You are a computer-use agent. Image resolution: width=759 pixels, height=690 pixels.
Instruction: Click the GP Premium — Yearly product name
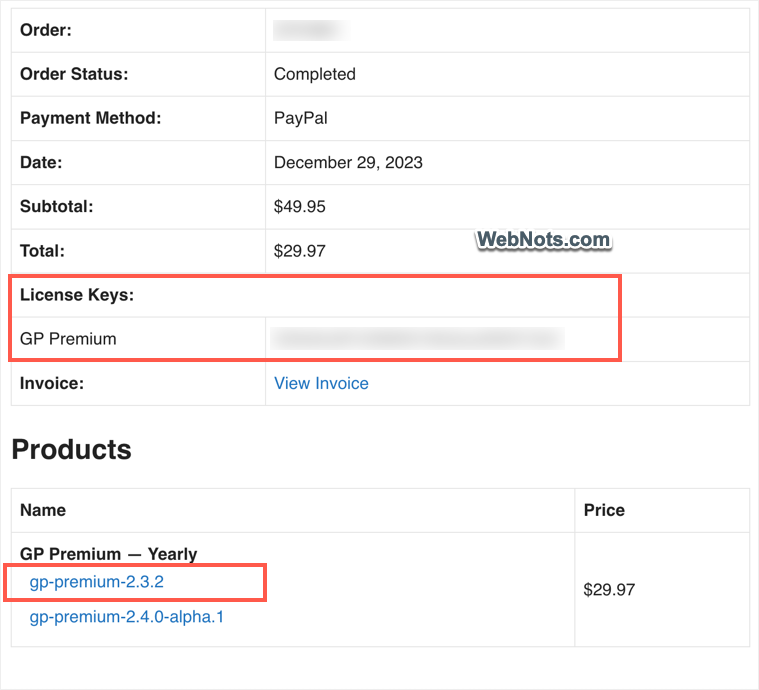(108, 553)
